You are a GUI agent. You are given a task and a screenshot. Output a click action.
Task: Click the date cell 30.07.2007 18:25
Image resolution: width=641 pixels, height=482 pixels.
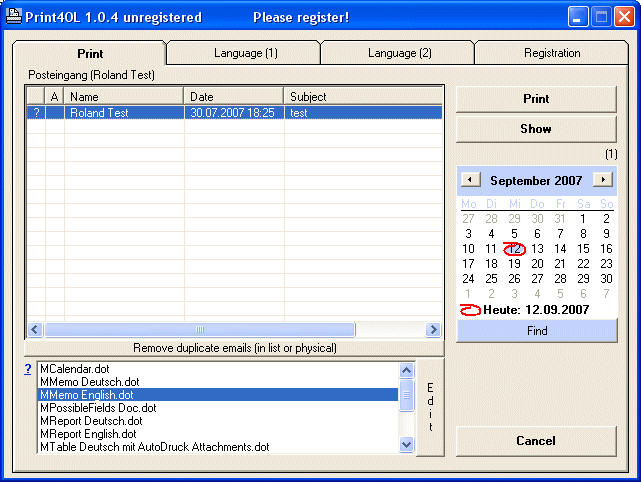(x=233, y=113)
